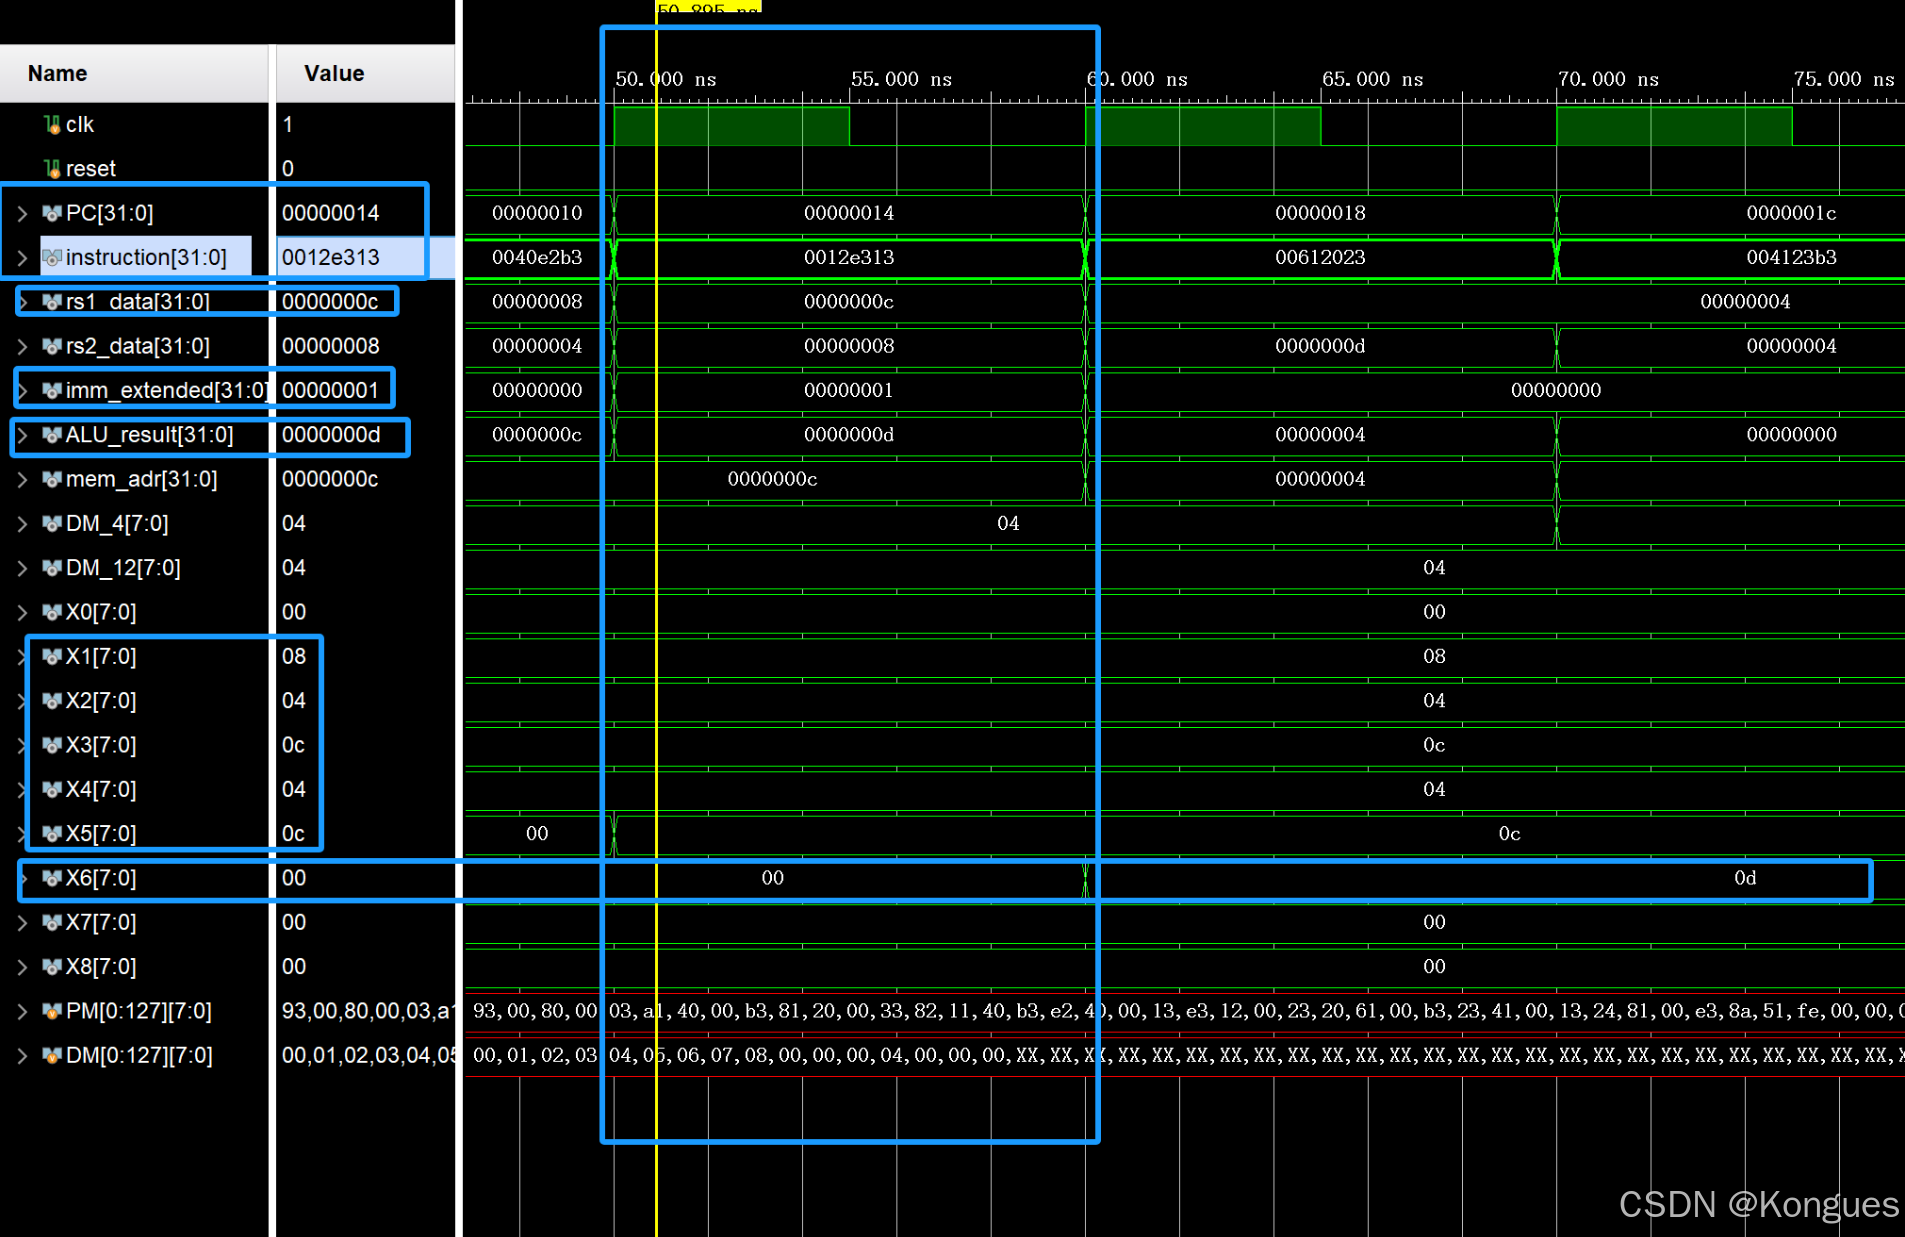Select the reset signal name
The height and width of the screenshot is (1237, 1905).
pos(91,168)
